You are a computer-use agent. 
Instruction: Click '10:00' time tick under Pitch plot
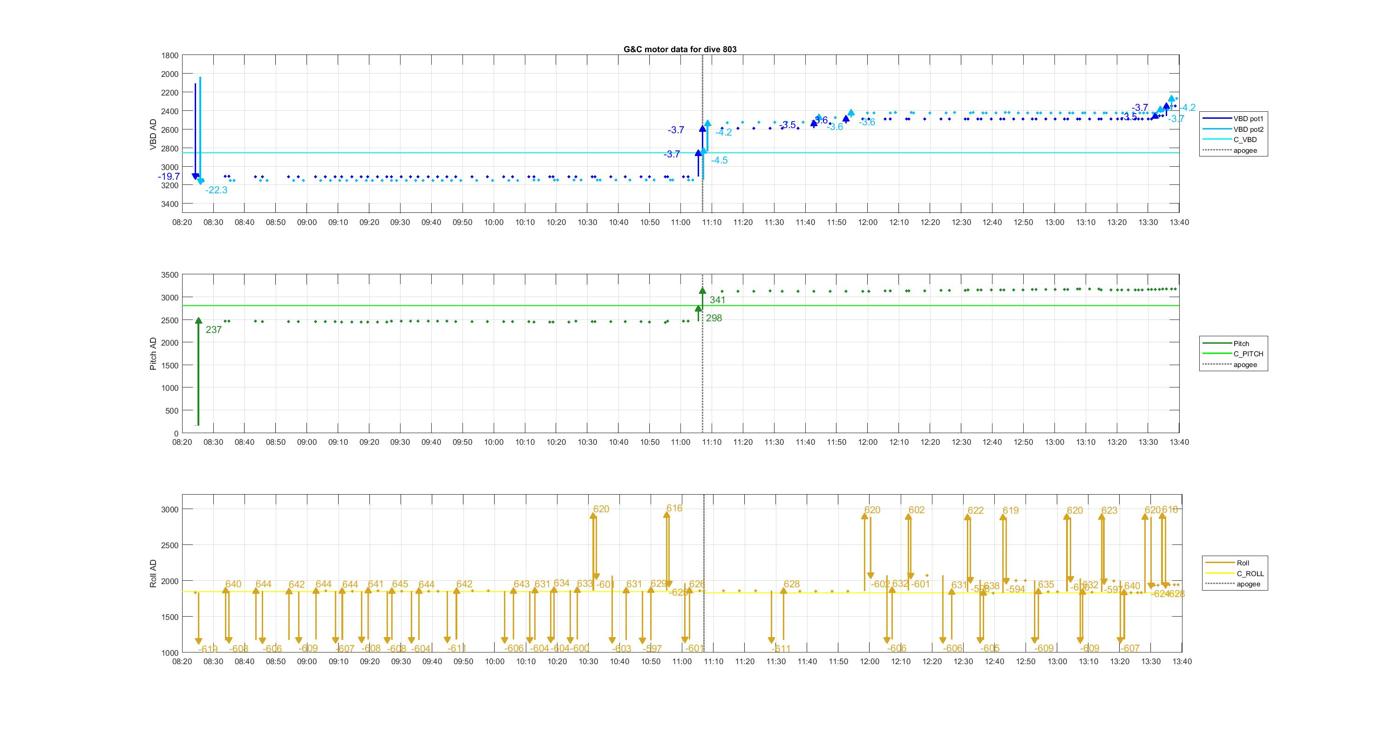tap(494, 442)
